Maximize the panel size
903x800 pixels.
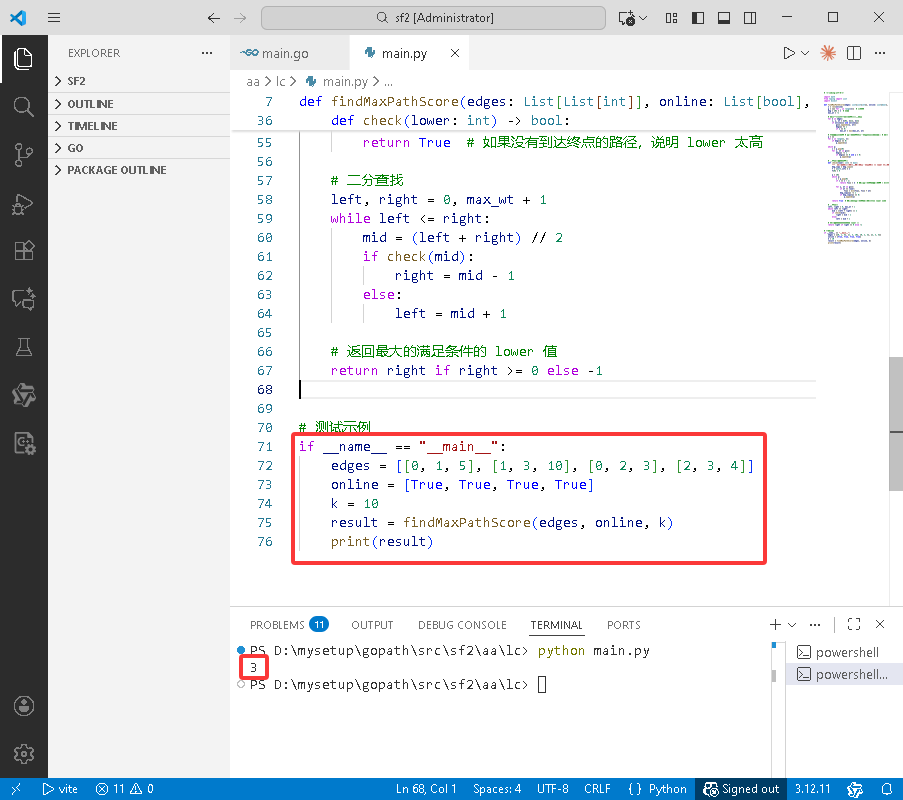(854, 624)
